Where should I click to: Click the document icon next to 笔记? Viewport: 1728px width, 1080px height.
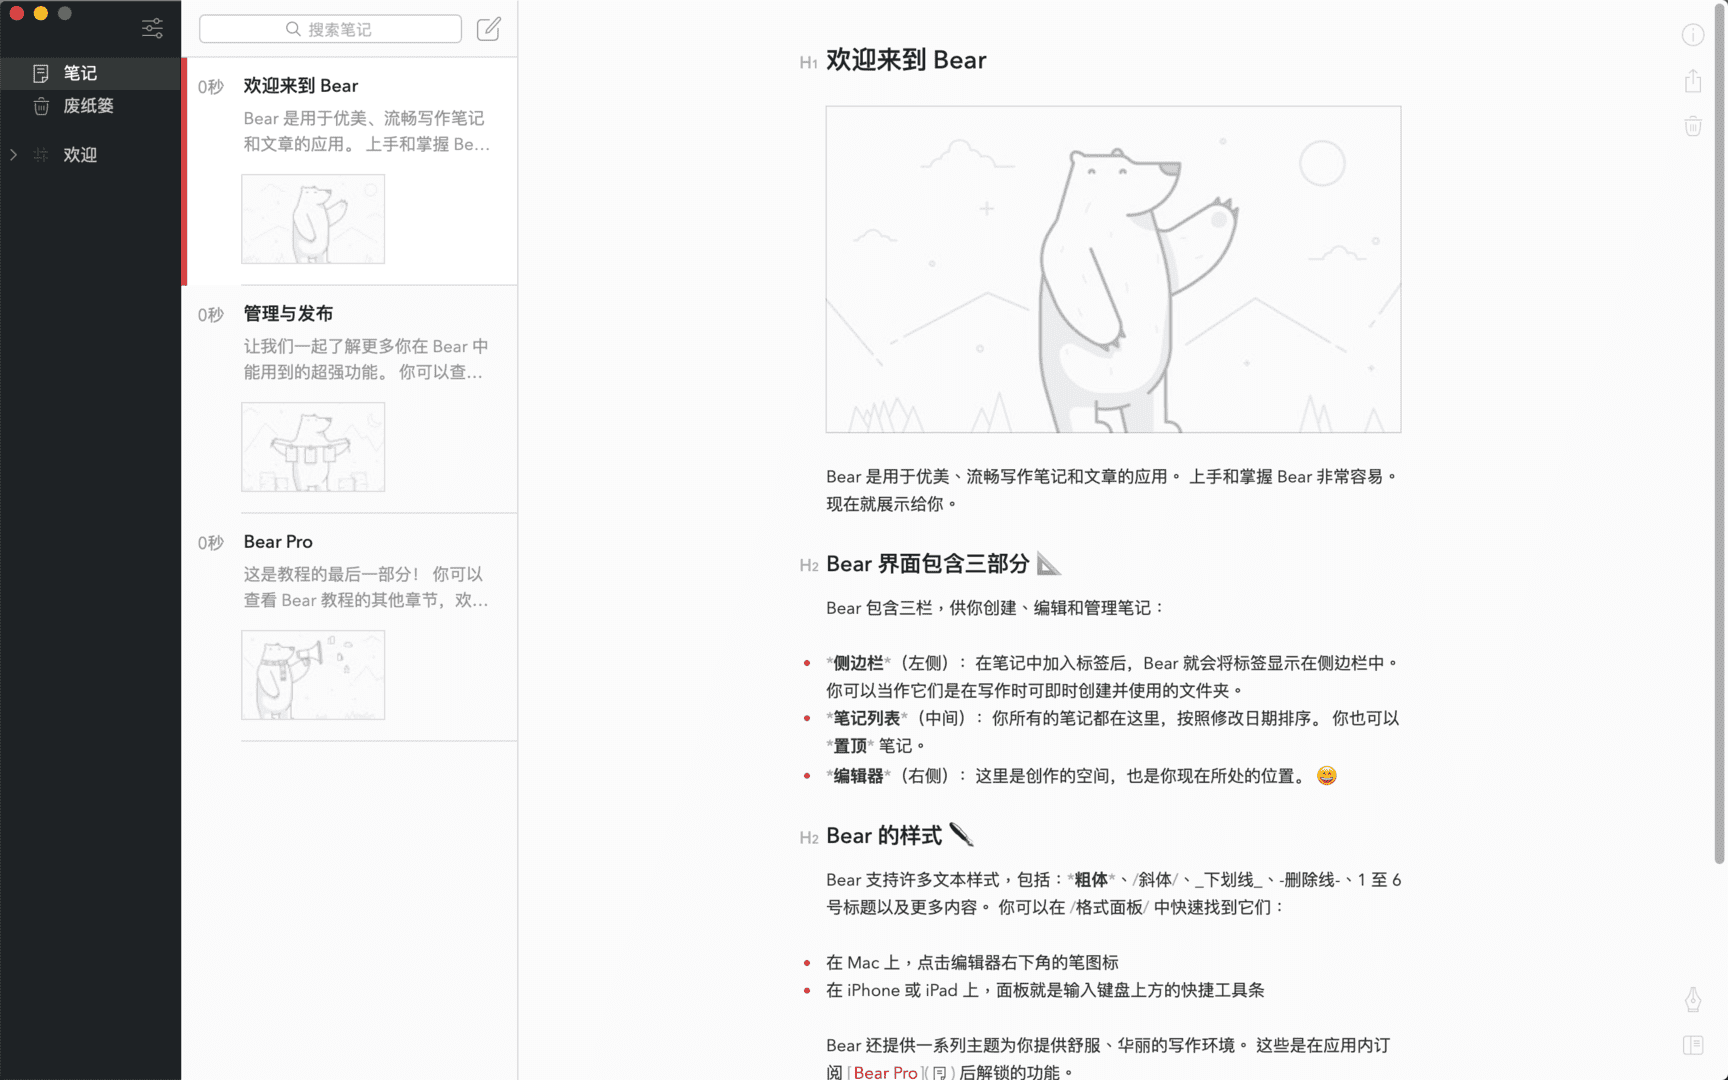[x=41, y=72]
